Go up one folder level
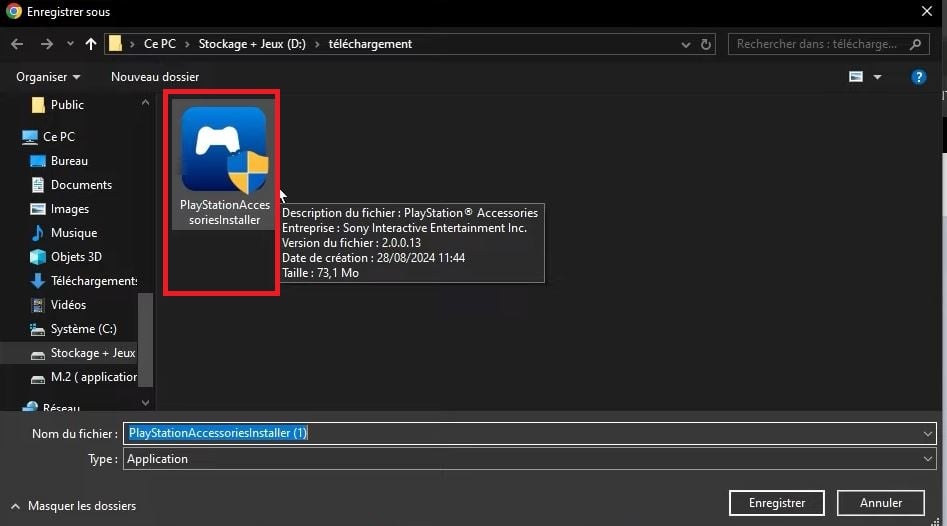 click(x=91, y=44)
